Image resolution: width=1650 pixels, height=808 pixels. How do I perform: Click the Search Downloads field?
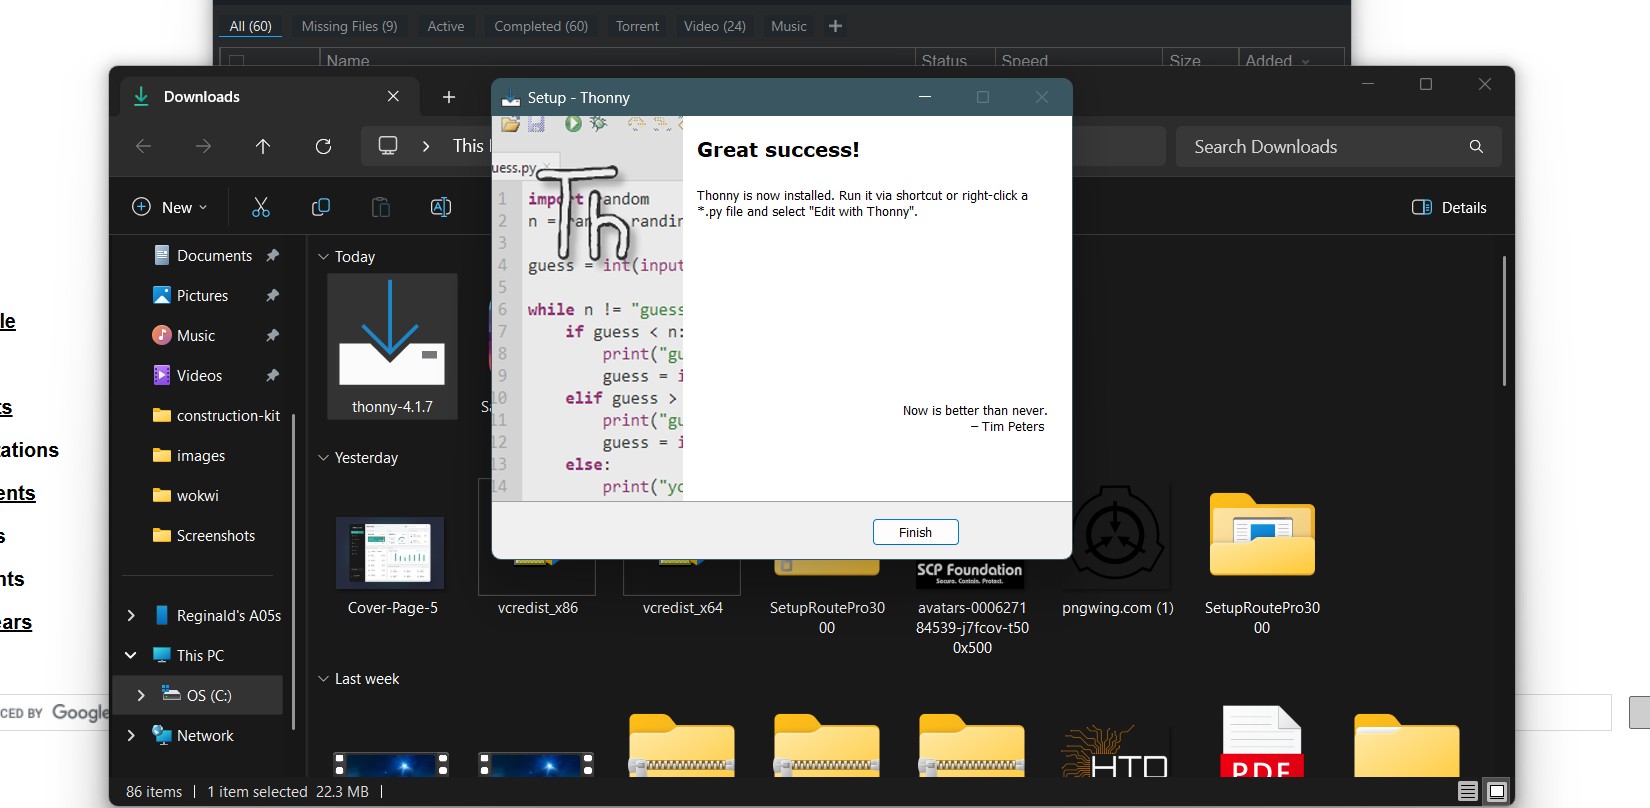click(x=1338, y=146)
